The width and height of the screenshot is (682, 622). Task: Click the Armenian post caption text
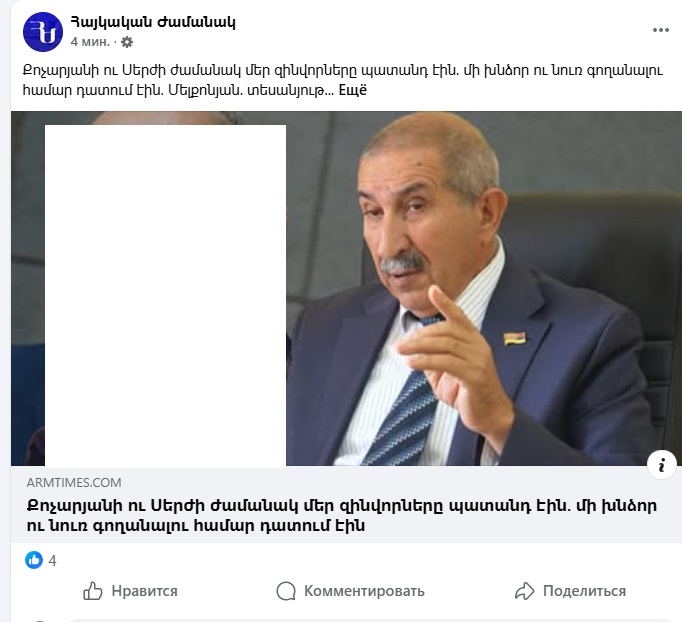click(x=342, y=80)
